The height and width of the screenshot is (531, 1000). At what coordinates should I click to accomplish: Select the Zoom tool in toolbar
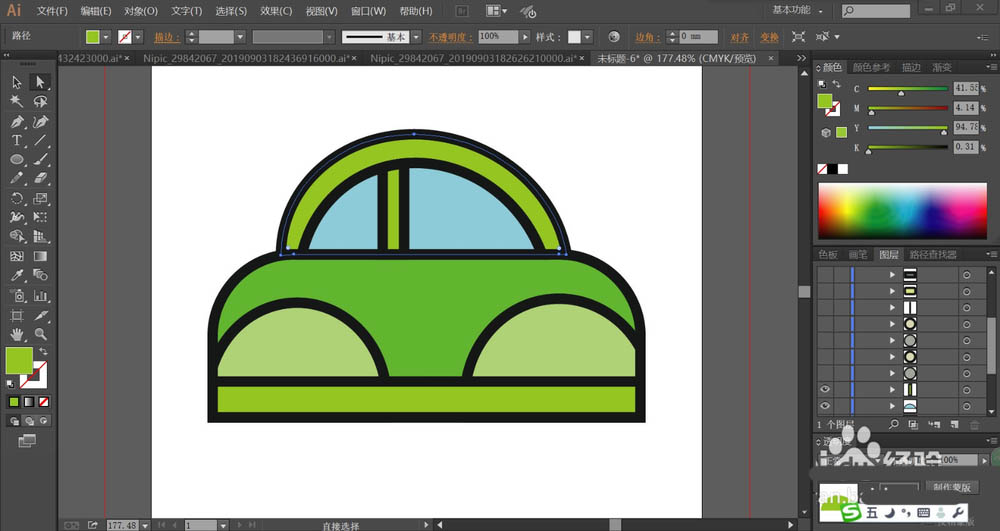(x=41, y=334)
